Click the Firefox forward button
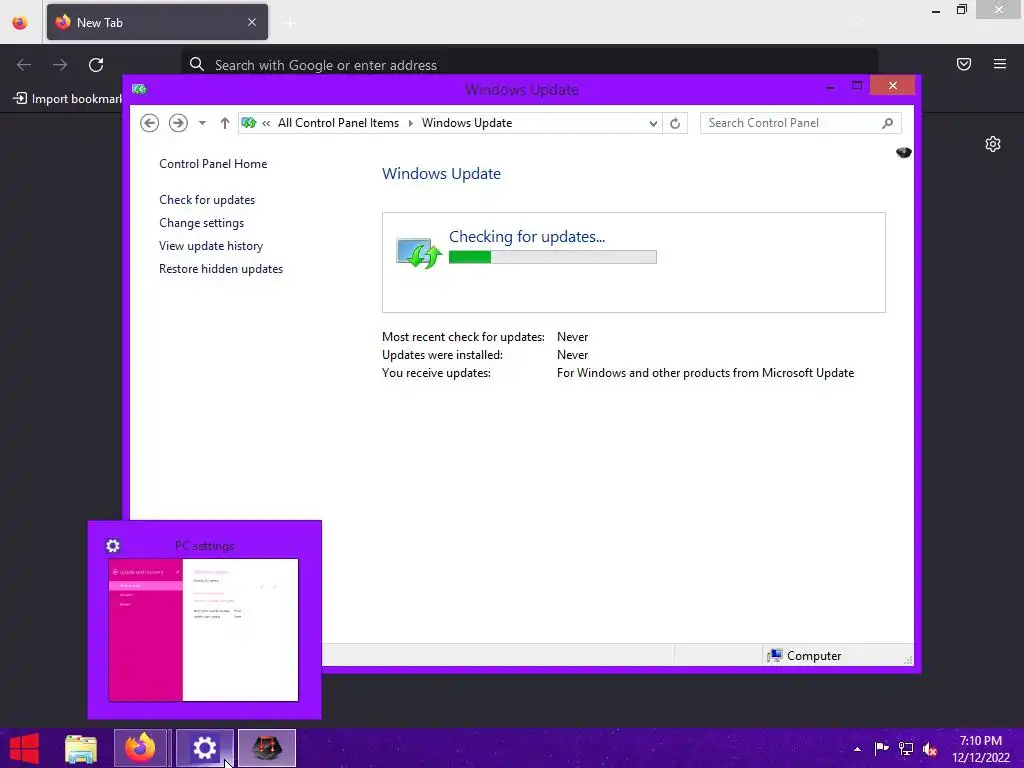Image resolution: width=1024 pixels, height=768 pixels. 60,65
